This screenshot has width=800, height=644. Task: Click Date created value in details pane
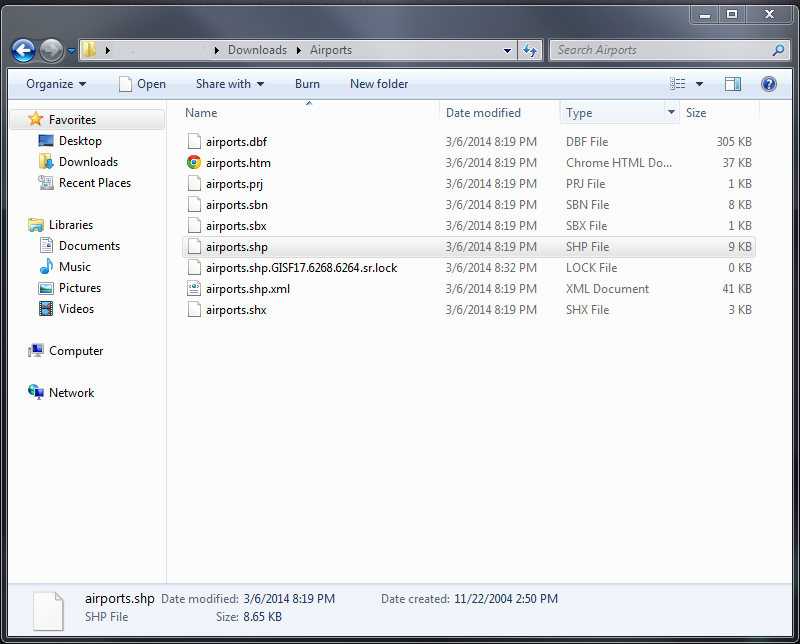(506, 599)
